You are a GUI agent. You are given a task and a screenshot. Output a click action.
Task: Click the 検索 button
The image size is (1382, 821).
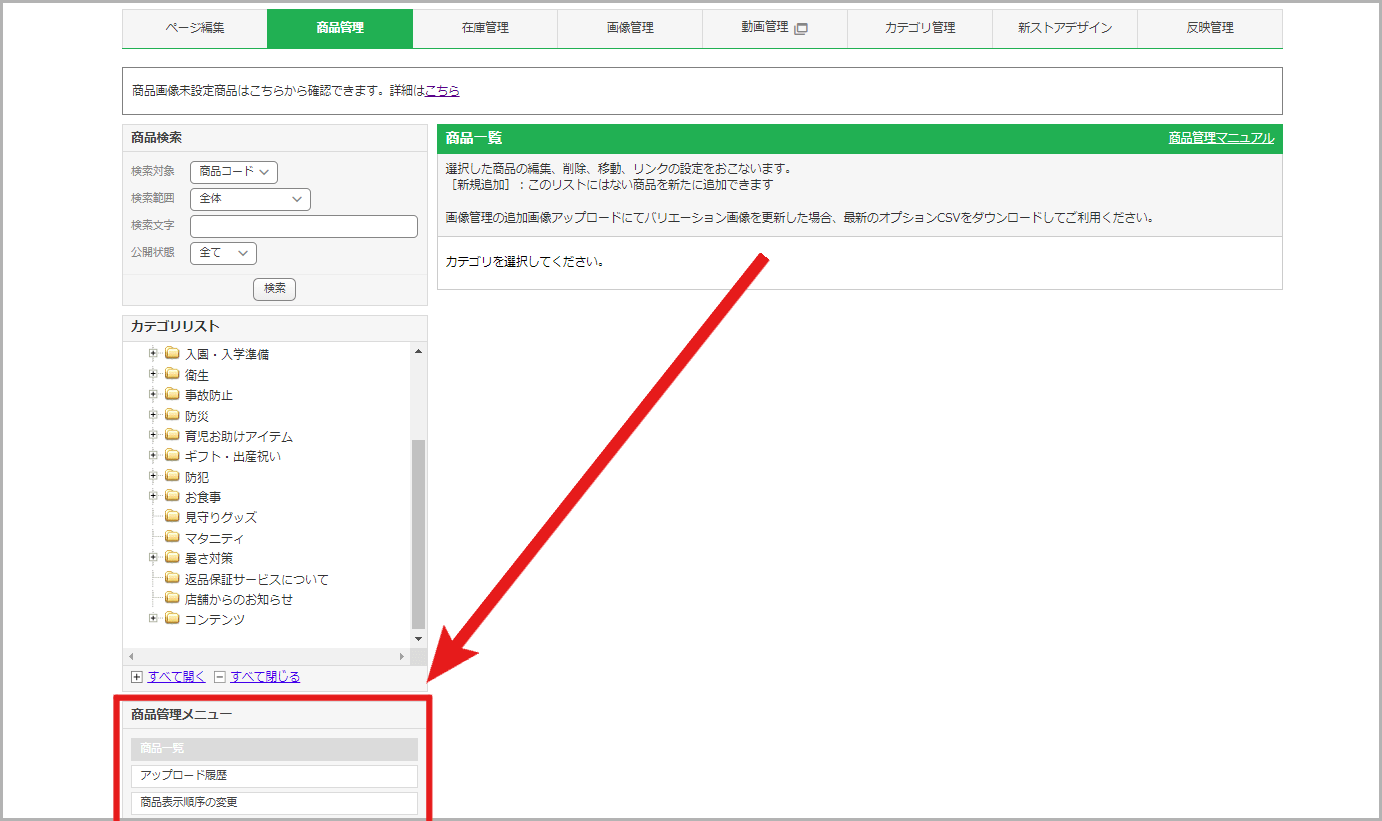[x=274, y=289]
